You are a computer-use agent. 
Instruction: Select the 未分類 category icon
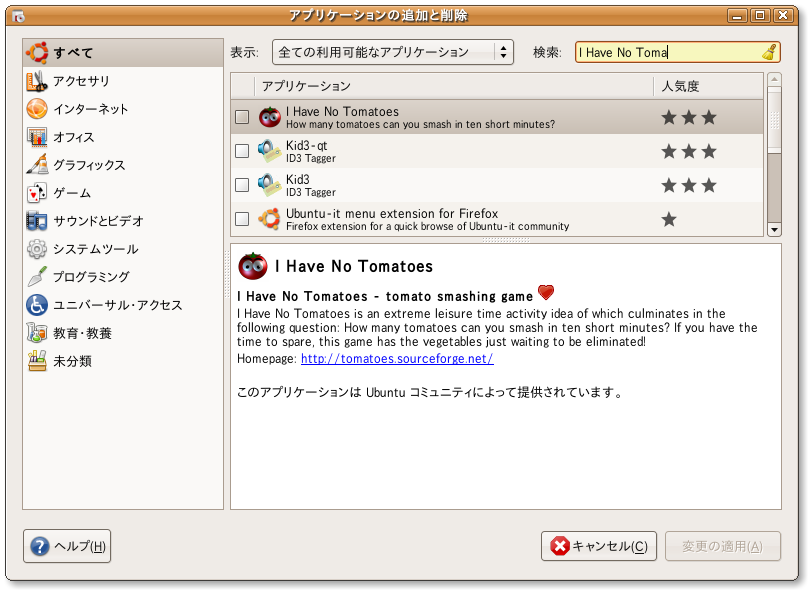pos(37,361)
